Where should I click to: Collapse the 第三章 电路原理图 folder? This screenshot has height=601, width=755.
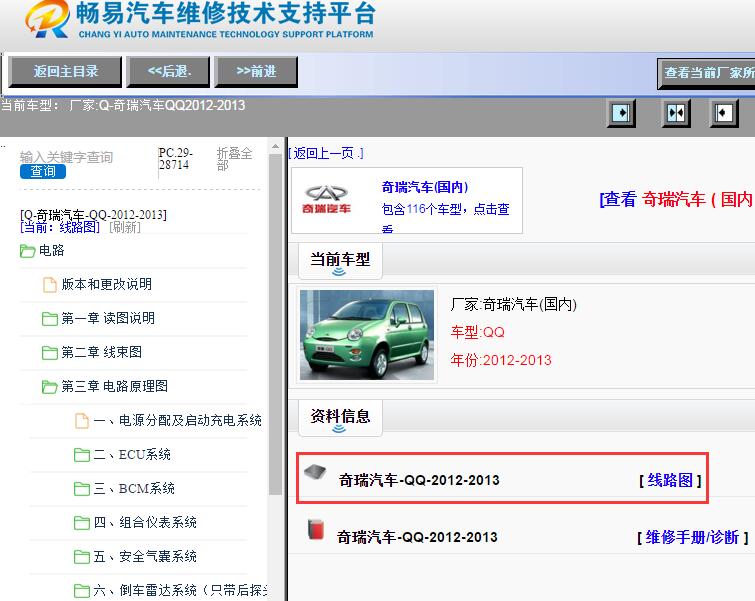[x=50, y=386]
